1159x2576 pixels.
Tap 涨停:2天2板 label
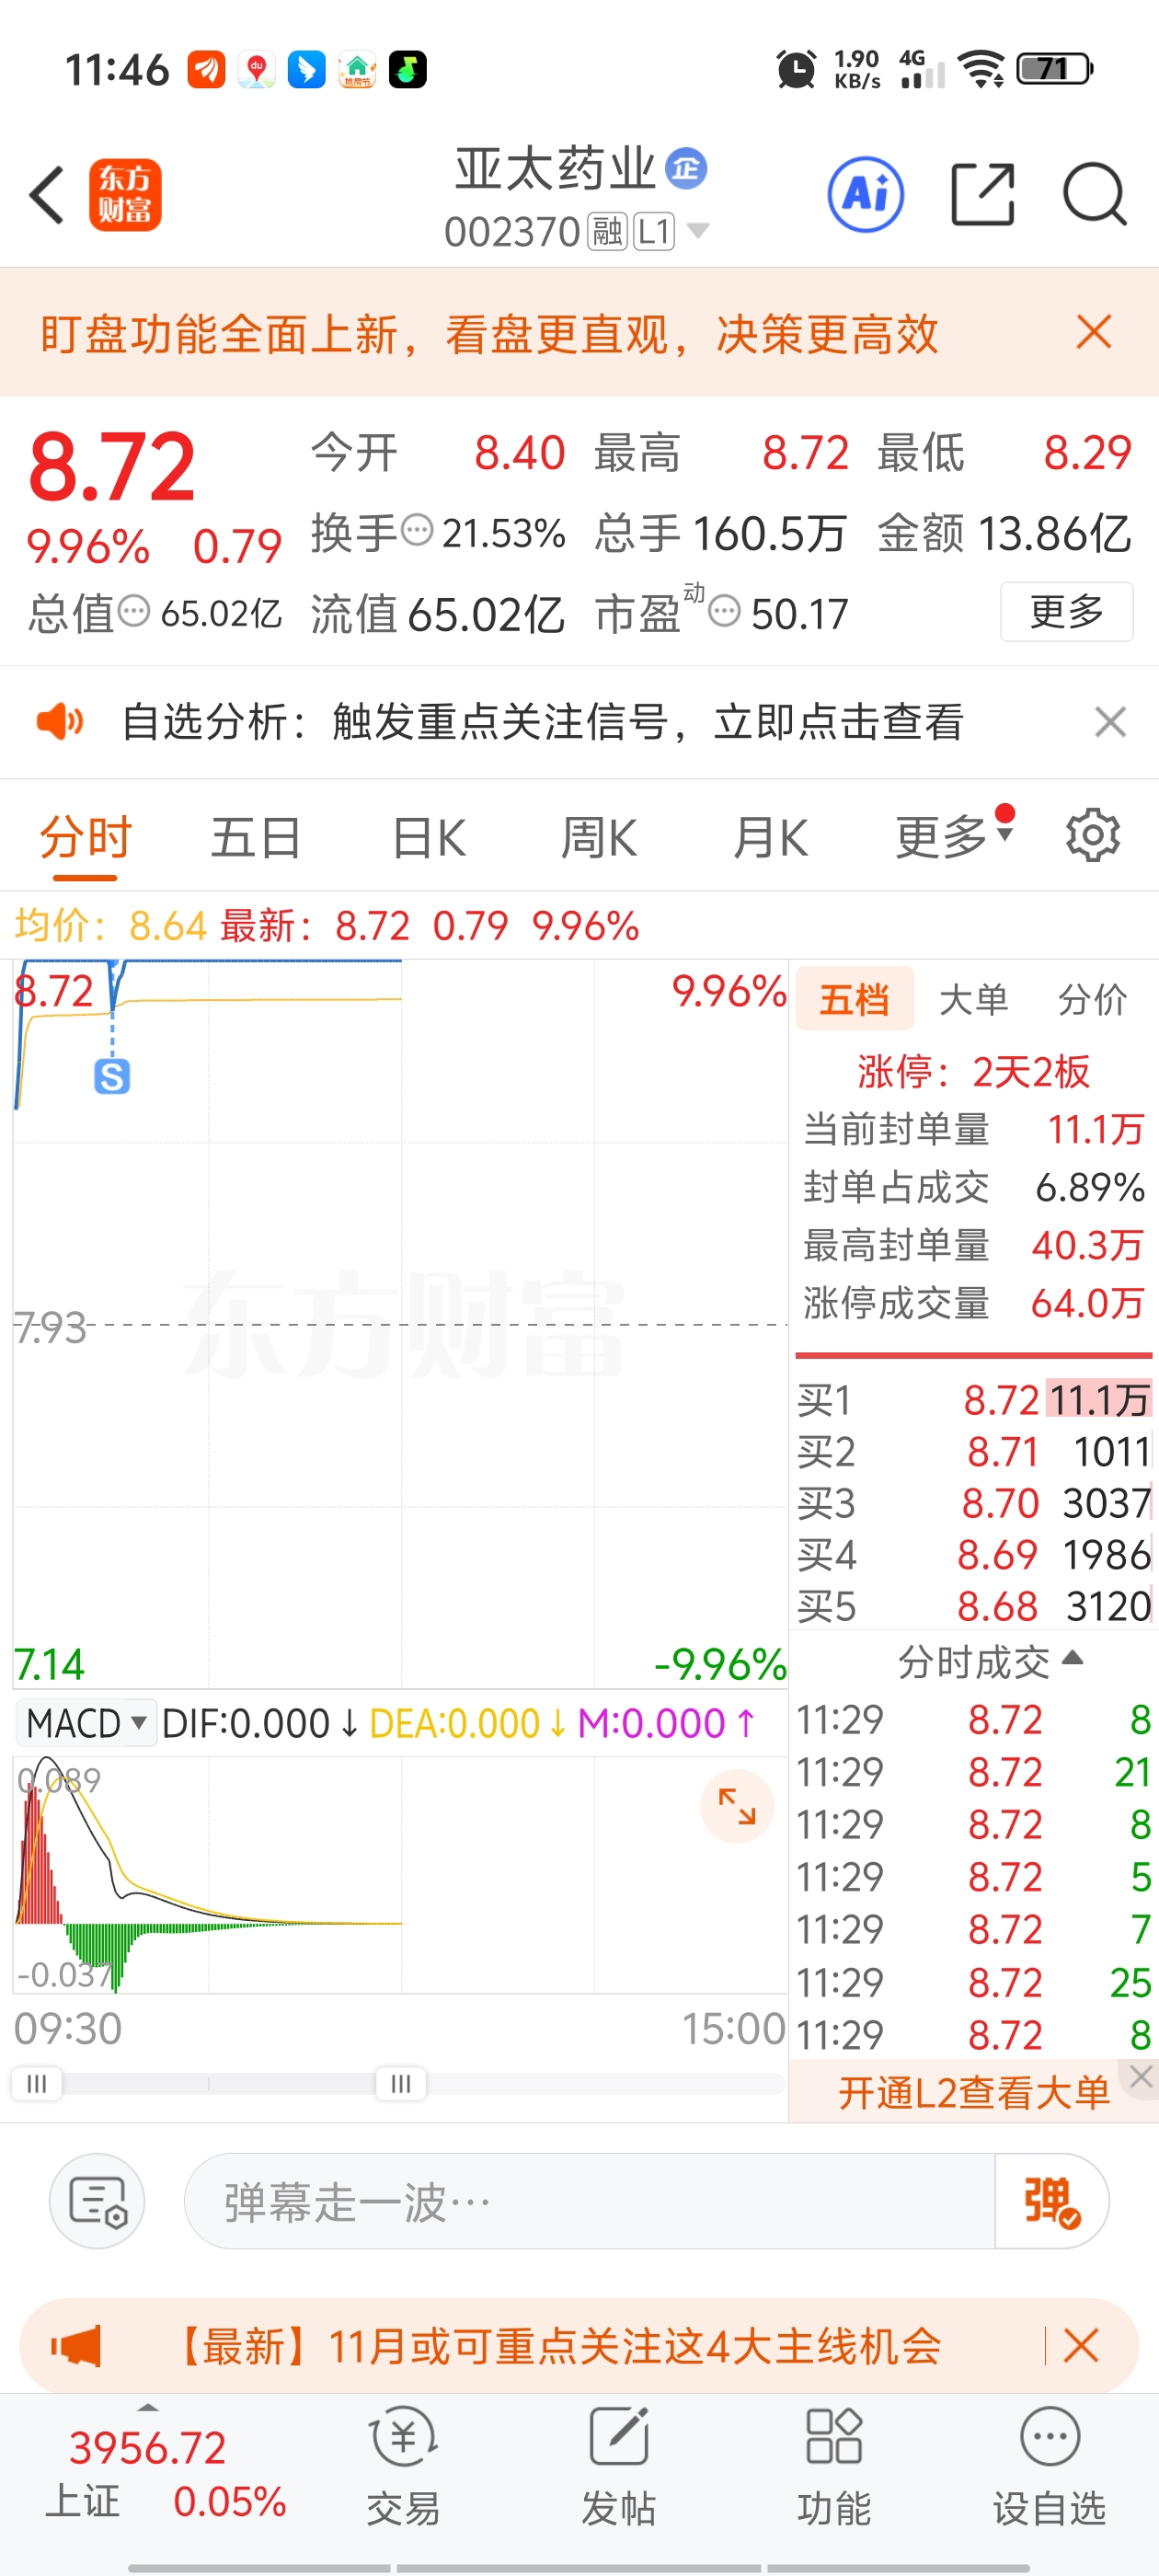coord(973,1072)
